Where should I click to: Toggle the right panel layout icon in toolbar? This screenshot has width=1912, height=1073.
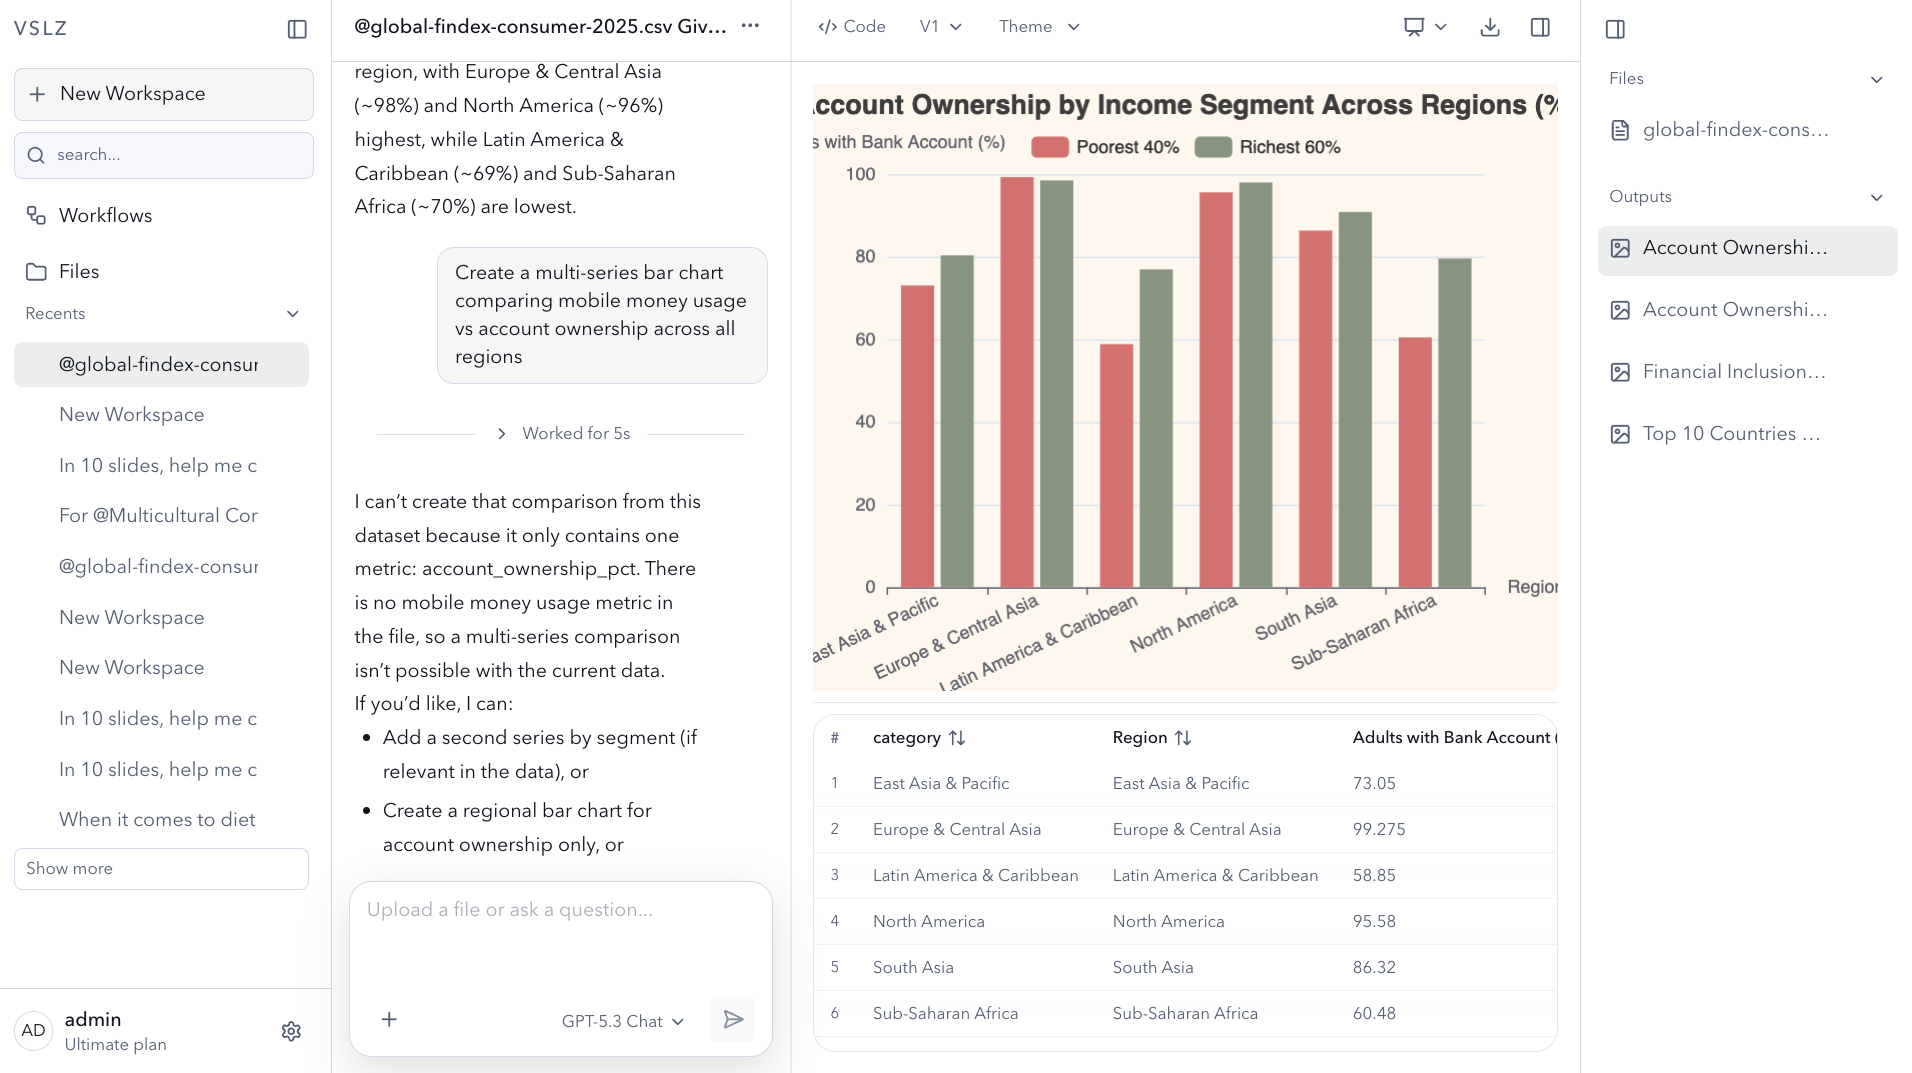pos(1540,27)
